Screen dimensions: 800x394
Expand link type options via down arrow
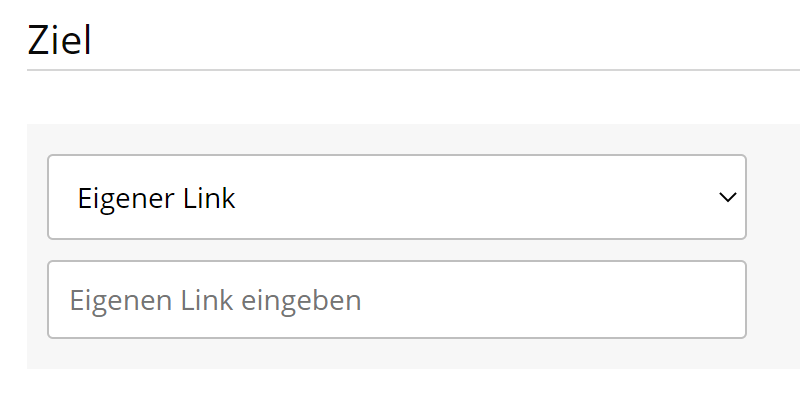tap(727, 197)
